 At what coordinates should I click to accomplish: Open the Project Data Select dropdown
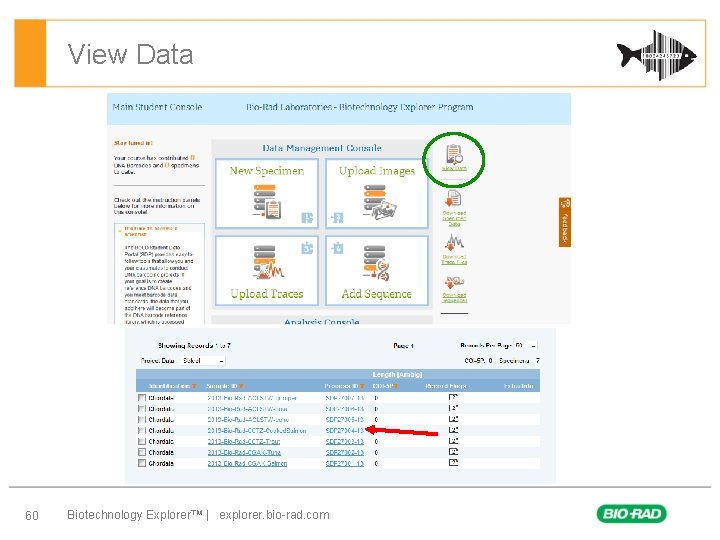click(202, 361)
